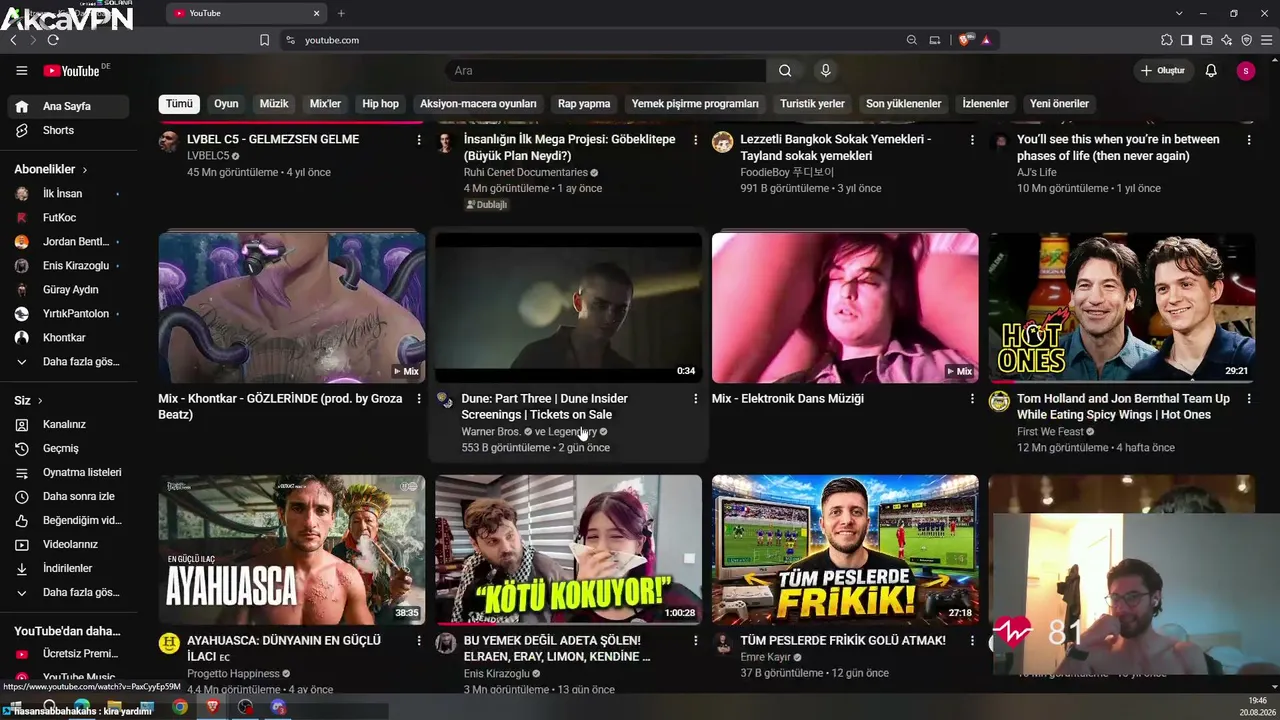Open the İlk İnsan subscription channel
The height and width of the screenshot is (720, 1280).
(68, 194)
